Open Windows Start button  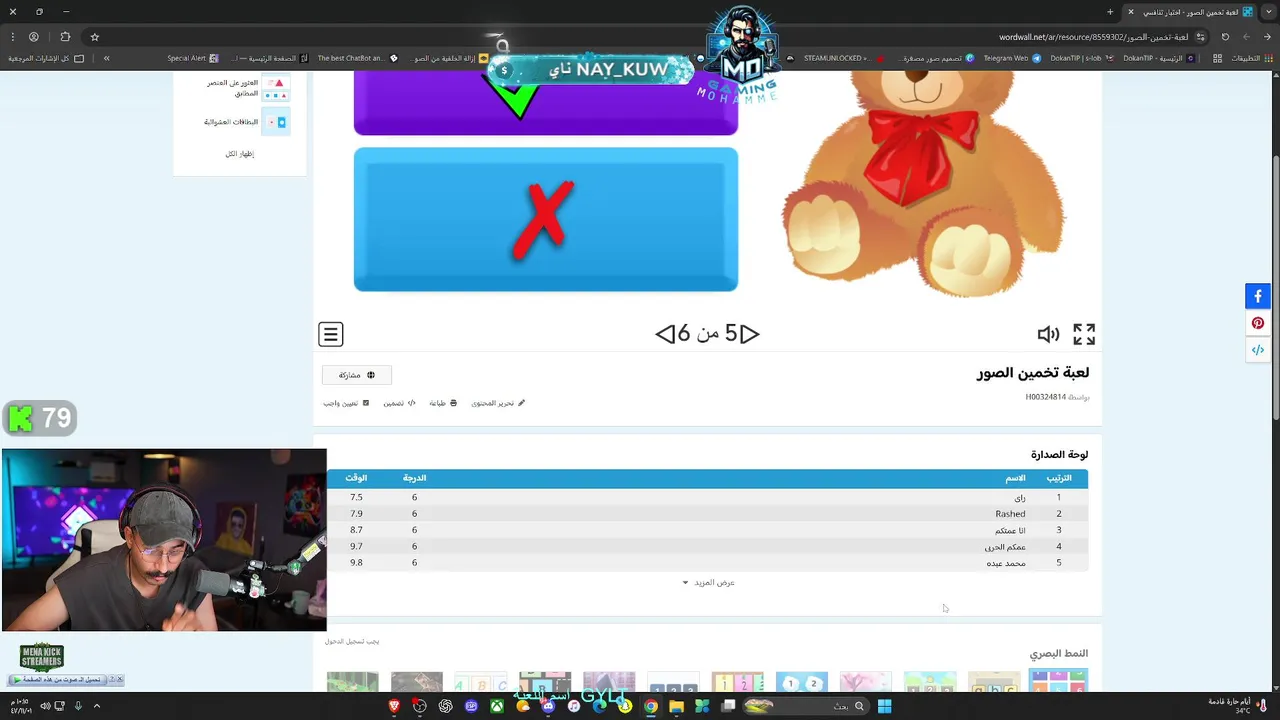coord(884,706)
